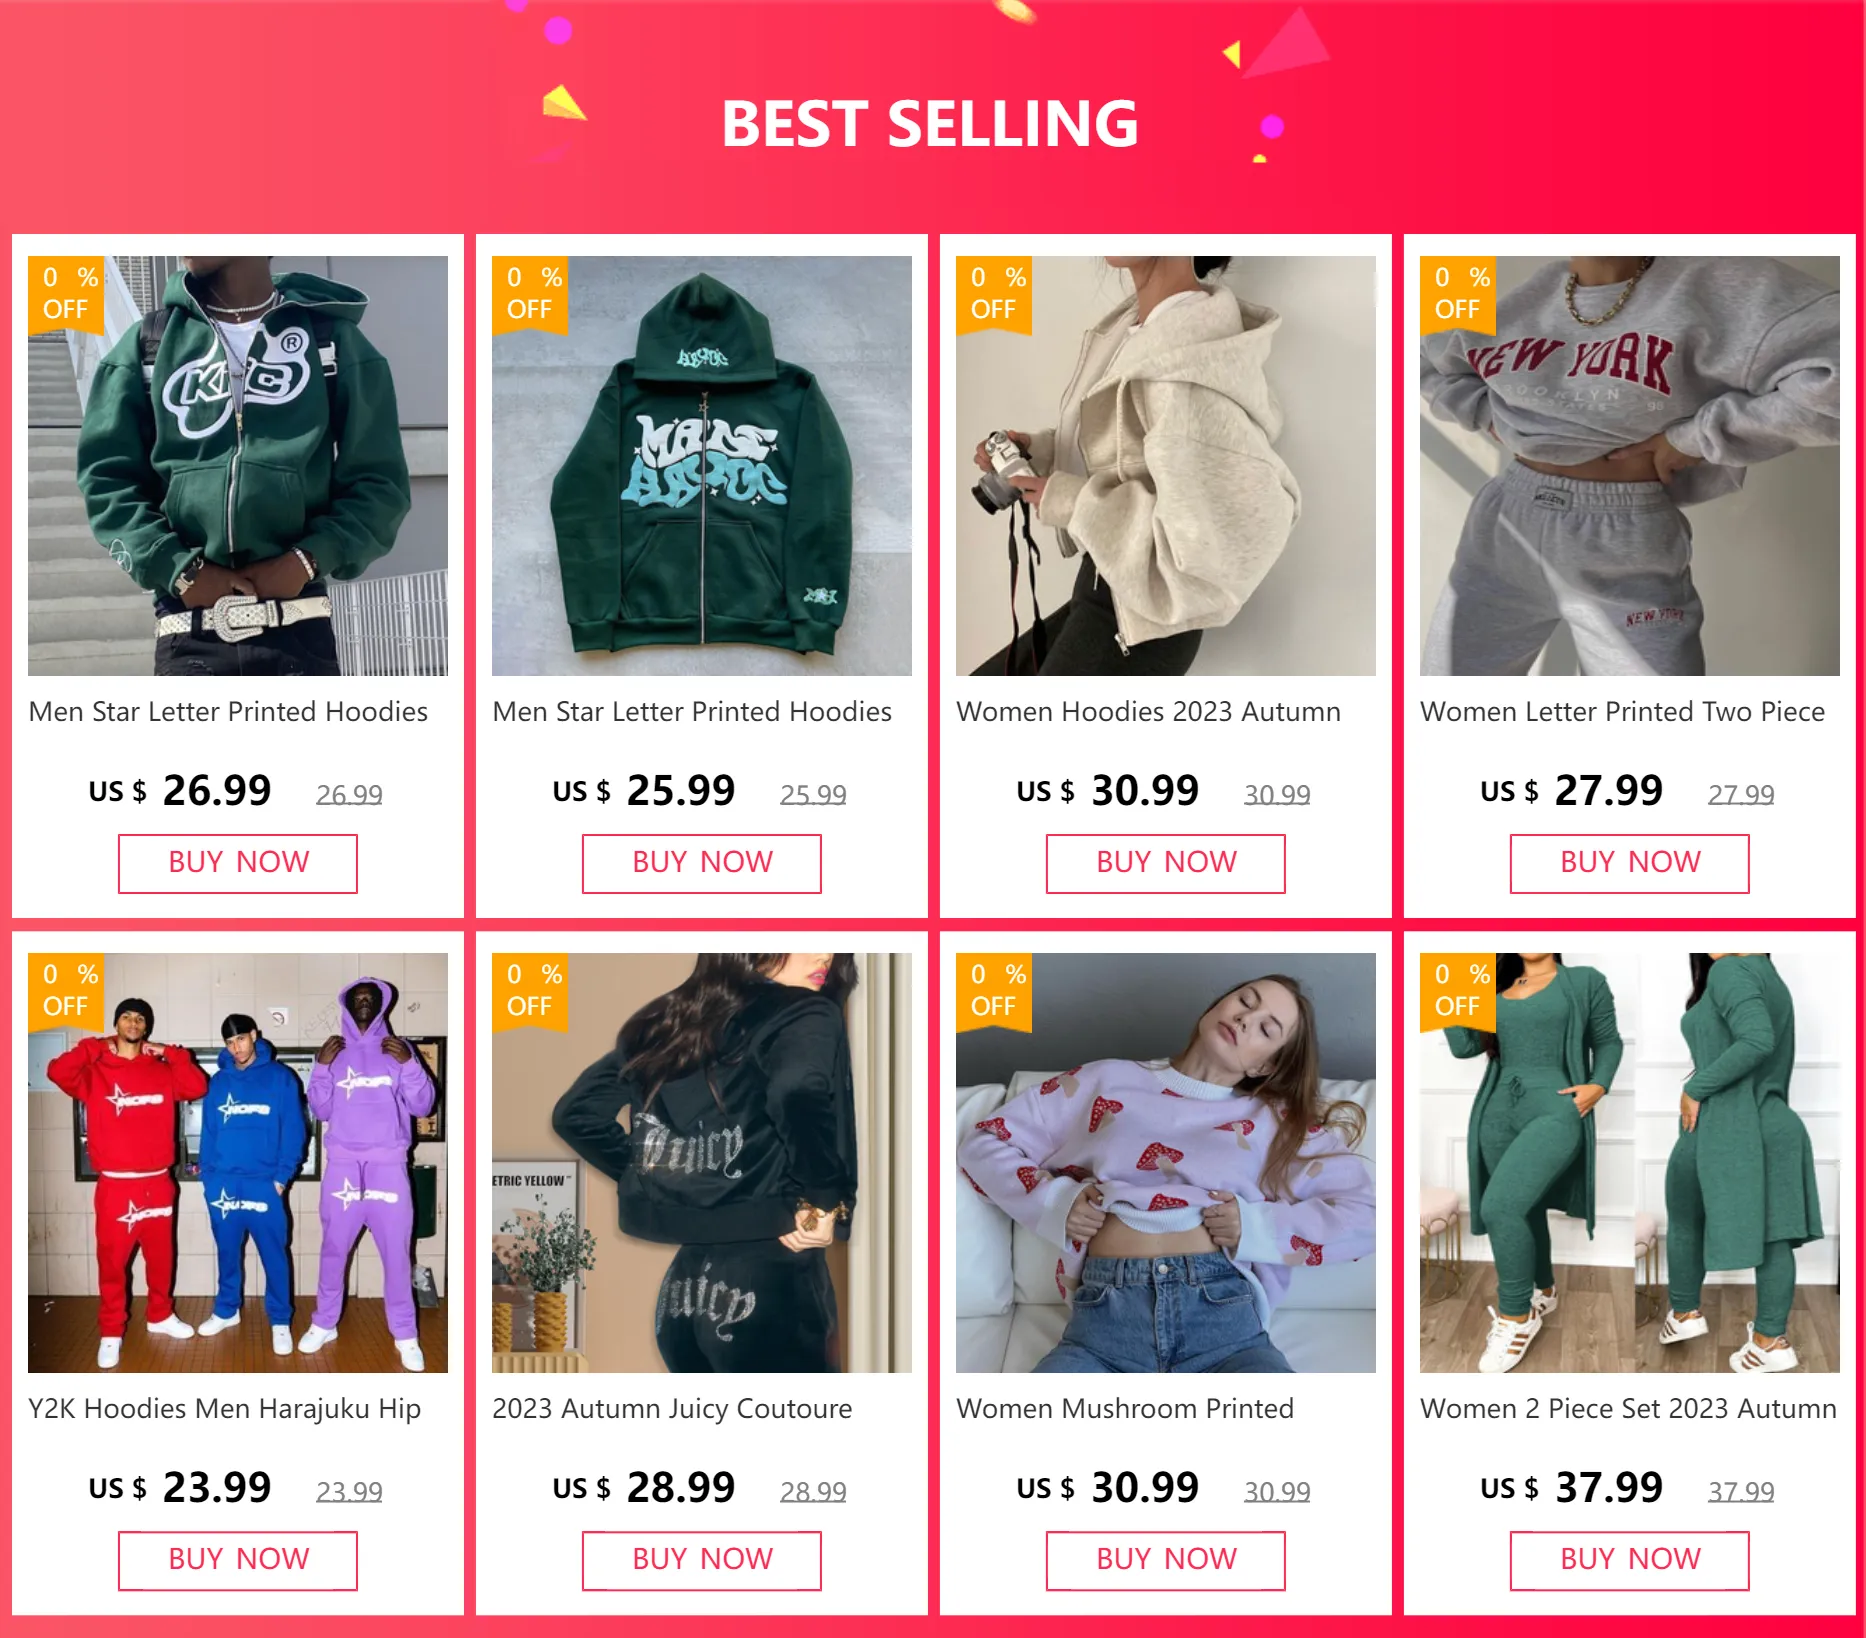Click BUY NOW for the $27.99 two piece
Screen dimensions: 1866x1638
coord(1630,863)
